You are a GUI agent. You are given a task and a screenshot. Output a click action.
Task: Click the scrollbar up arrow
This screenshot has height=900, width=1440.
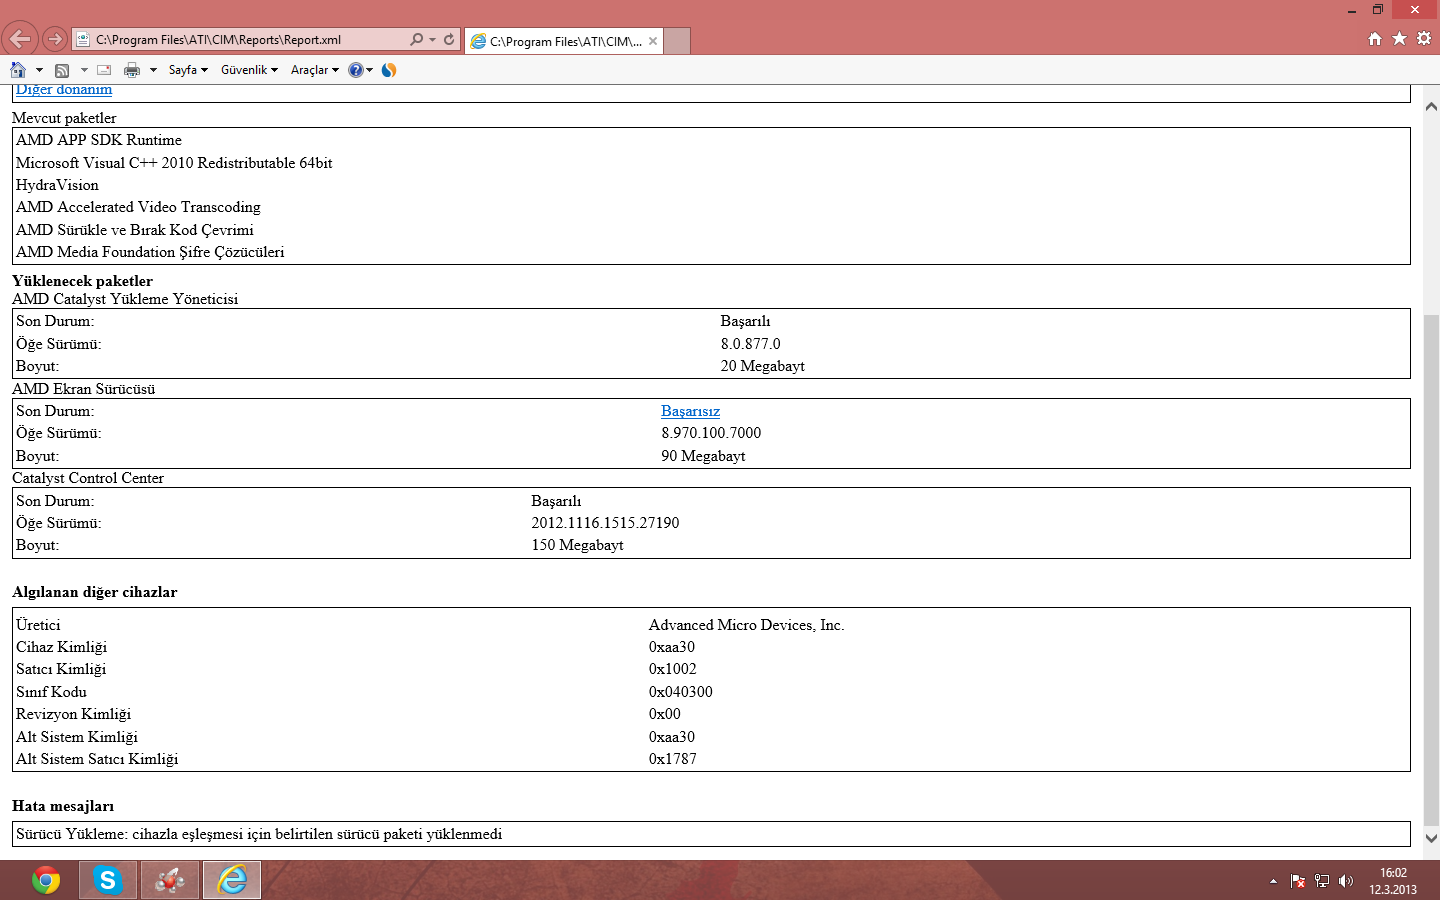click(1431, 106)
